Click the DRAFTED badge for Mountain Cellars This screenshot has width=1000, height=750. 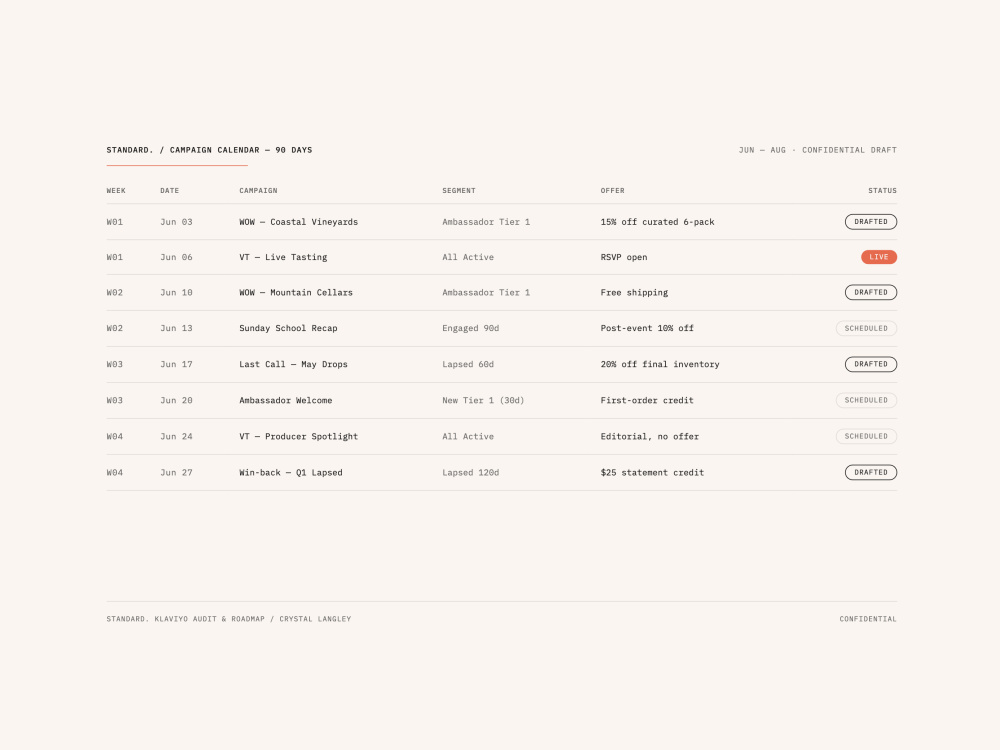pyautogui.click(x=871, y=292)
